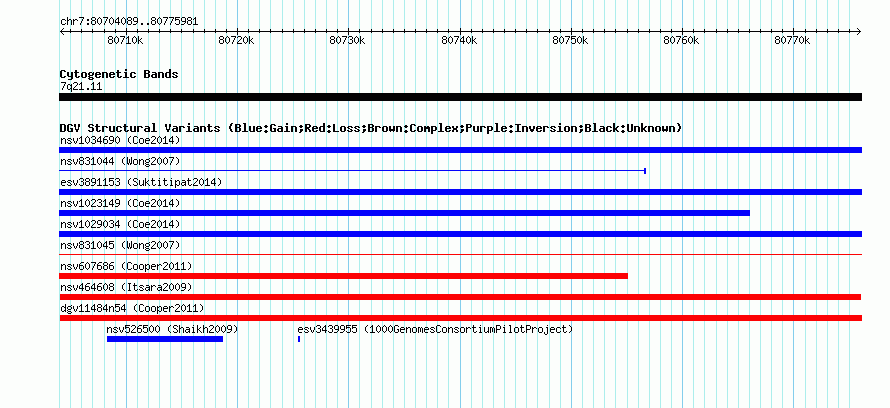The width and height of the screenshot is (890, 408).
Task: Click the nsv526500 (Shaikh2009) label
Action: (172, 329)
